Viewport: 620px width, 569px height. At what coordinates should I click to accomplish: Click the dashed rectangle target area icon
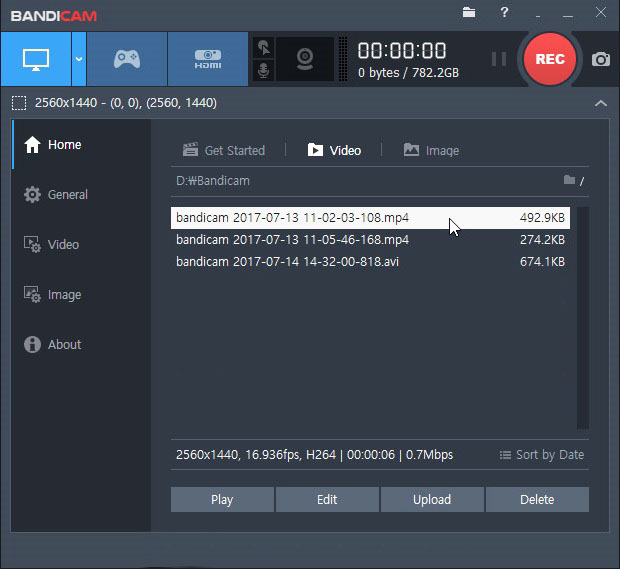19,103
